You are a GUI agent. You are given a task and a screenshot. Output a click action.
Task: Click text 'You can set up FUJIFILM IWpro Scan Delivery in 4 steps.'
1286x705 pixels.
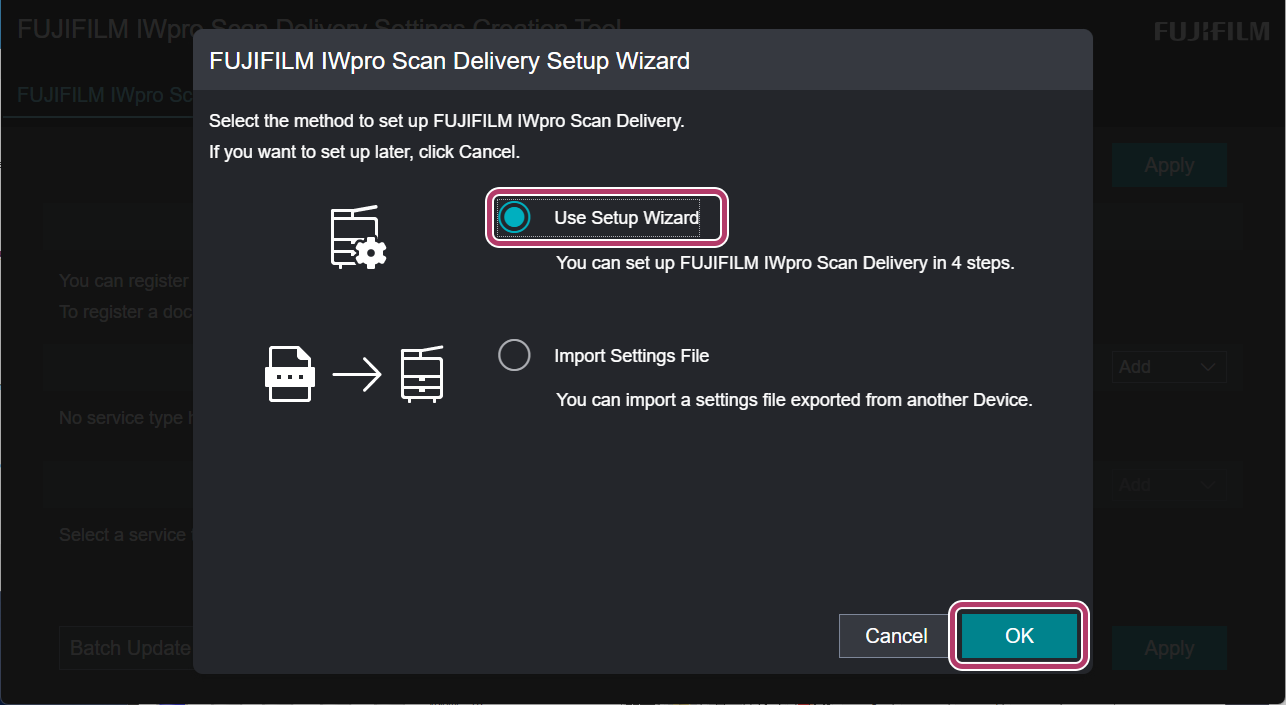tap(785, 264)
